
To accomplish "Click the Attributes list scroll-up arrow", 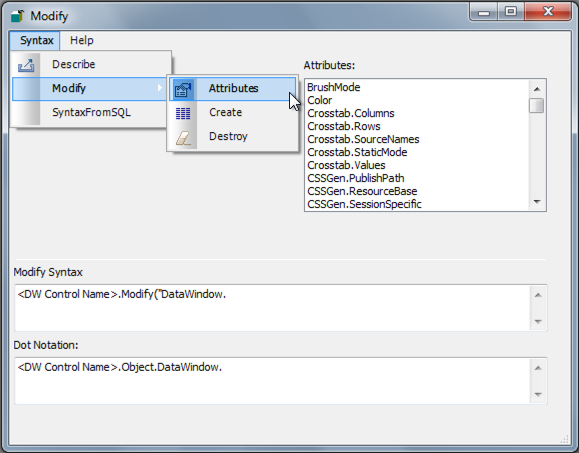I will click(537, 89).
